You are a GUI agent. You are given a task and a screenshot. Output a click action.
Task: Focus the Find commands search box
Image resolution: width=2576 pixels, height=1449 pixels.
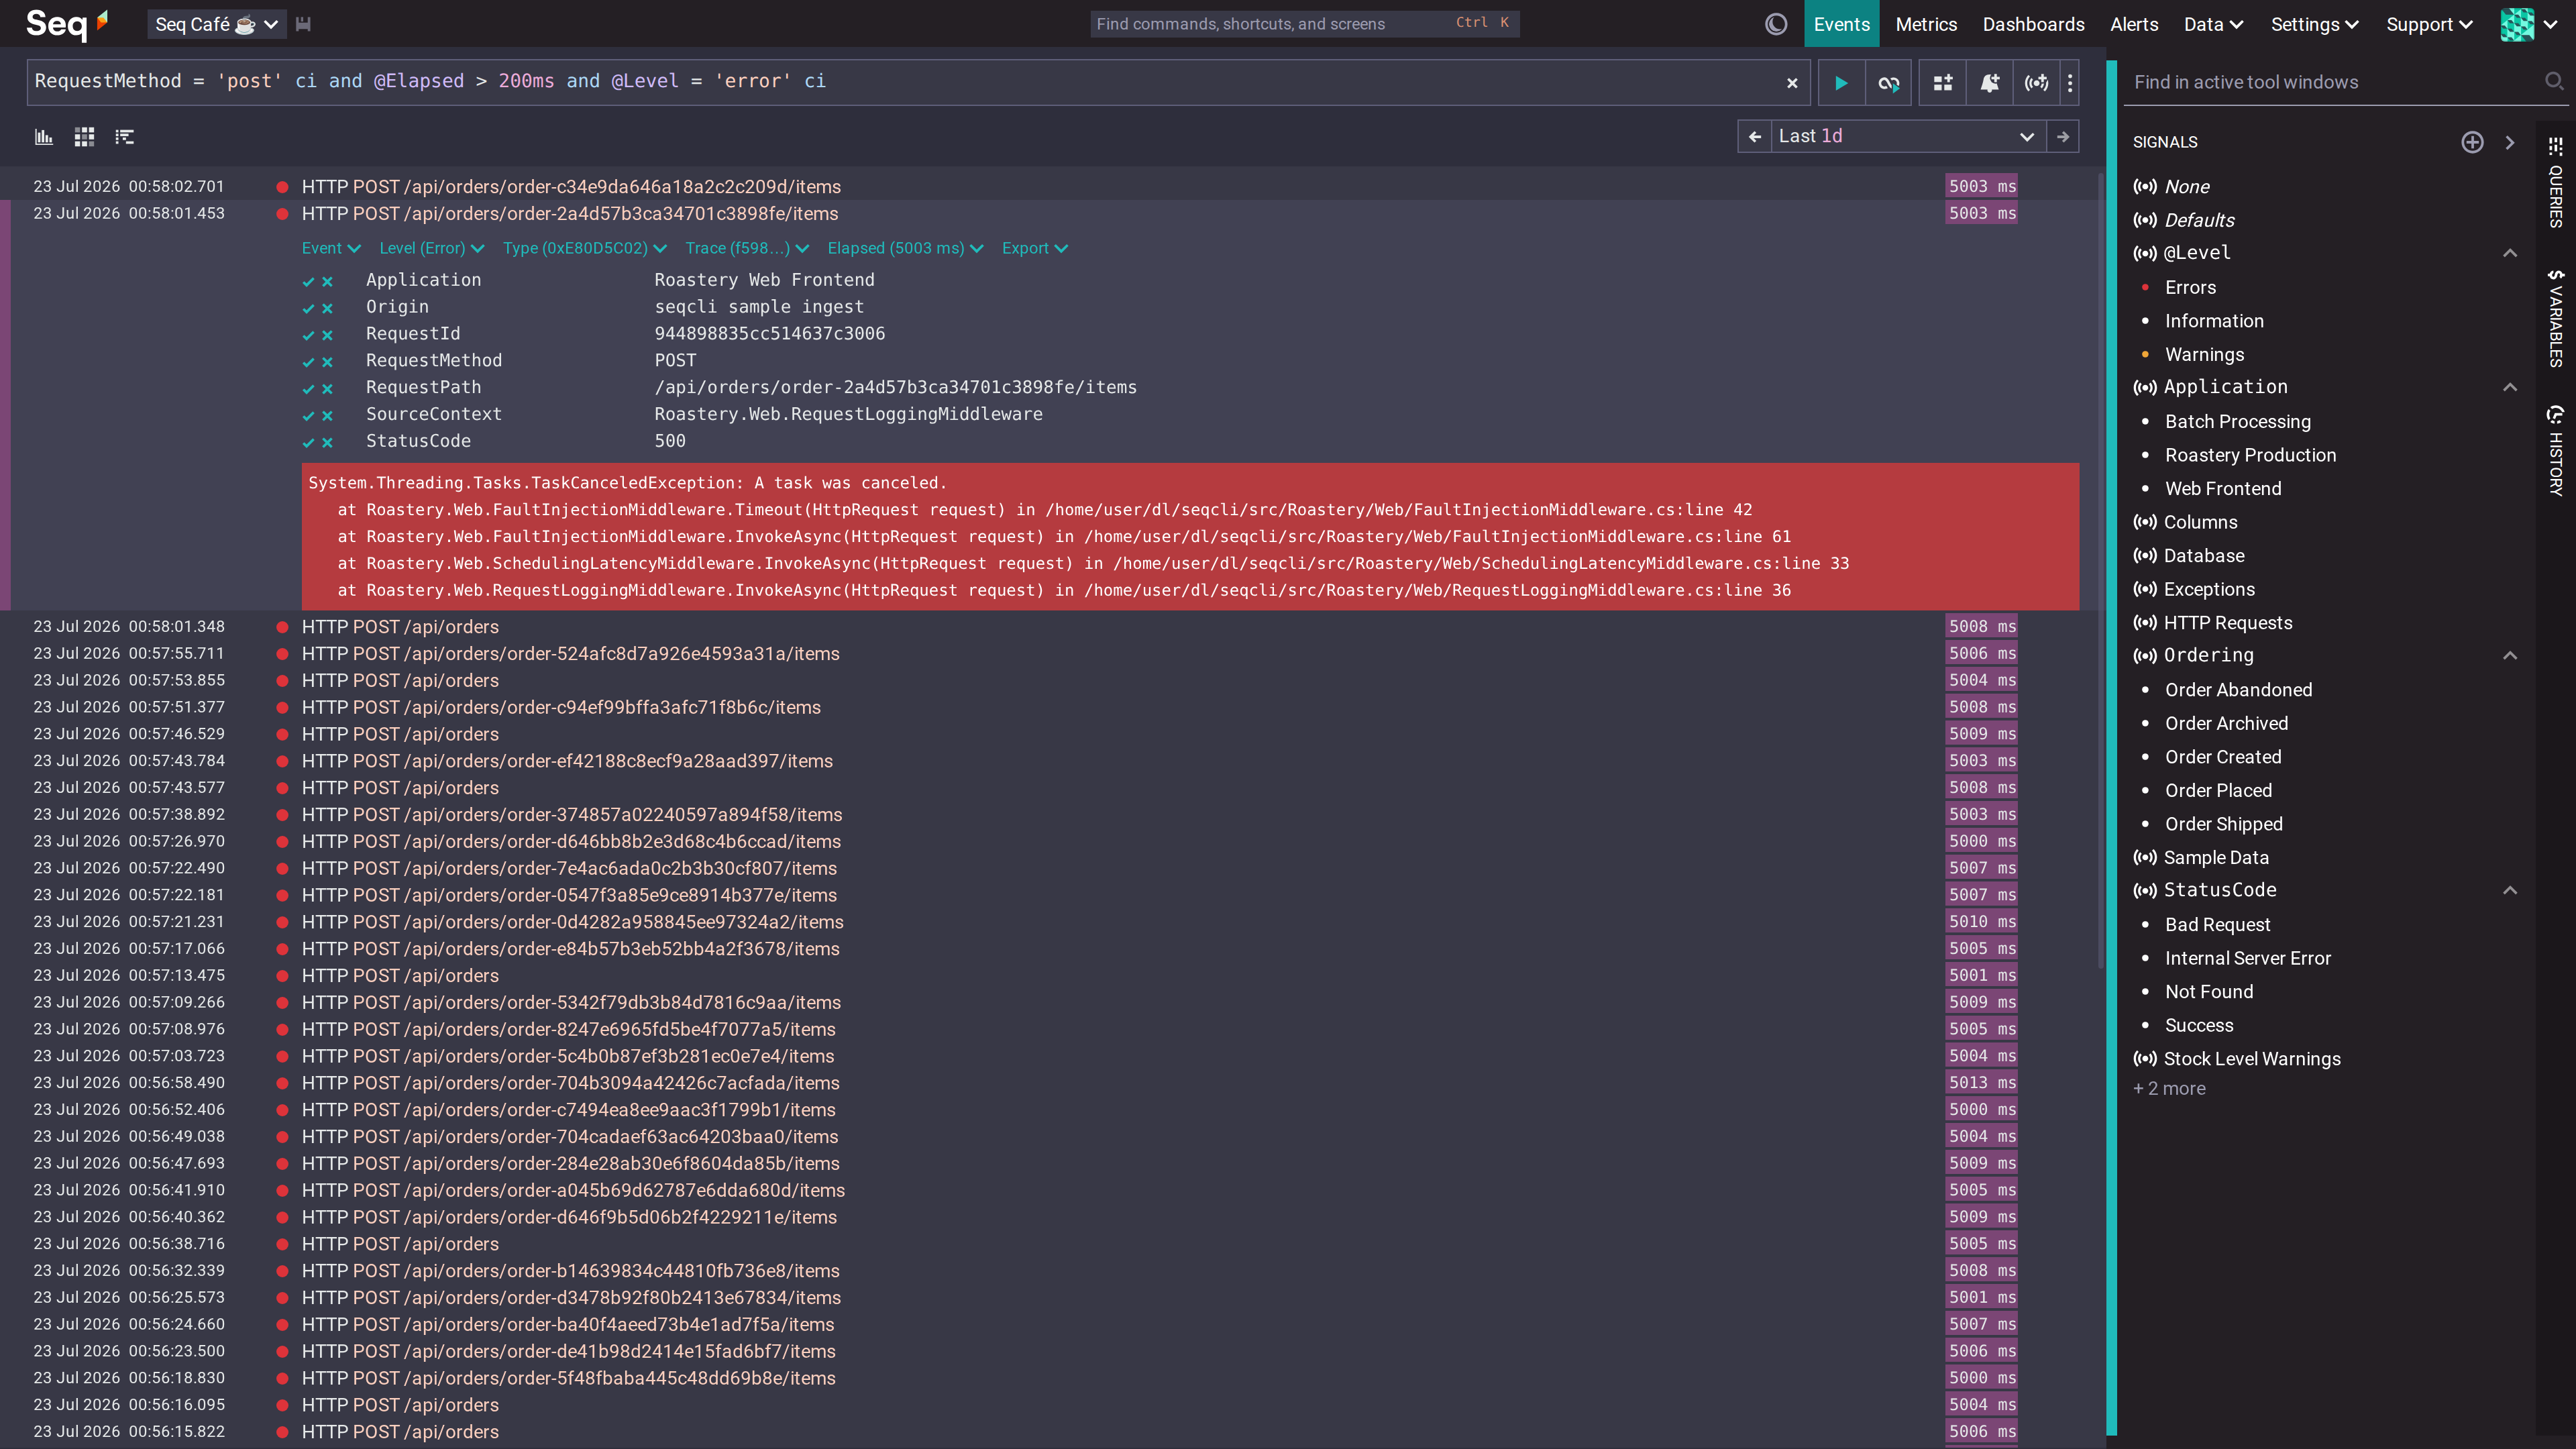coord(1304,24)
